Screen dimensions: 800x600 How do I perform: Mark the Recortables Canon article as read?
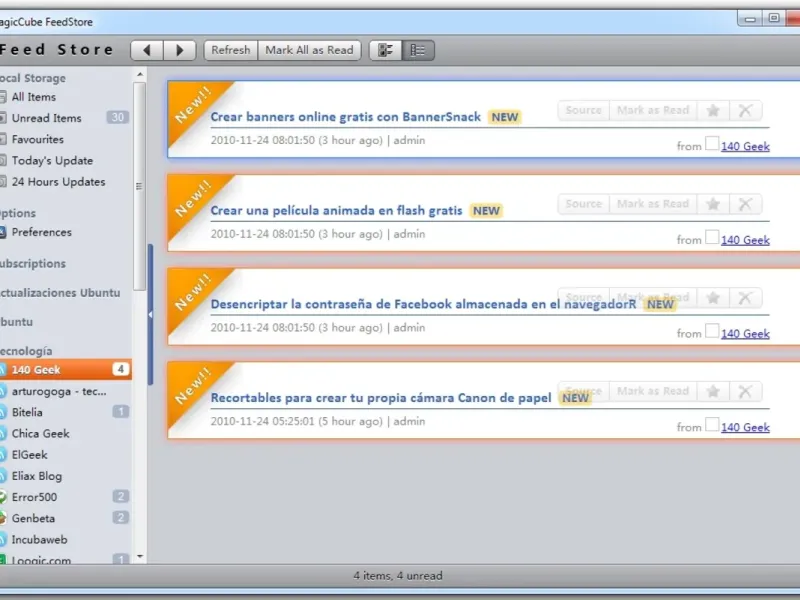coord(653,391)
